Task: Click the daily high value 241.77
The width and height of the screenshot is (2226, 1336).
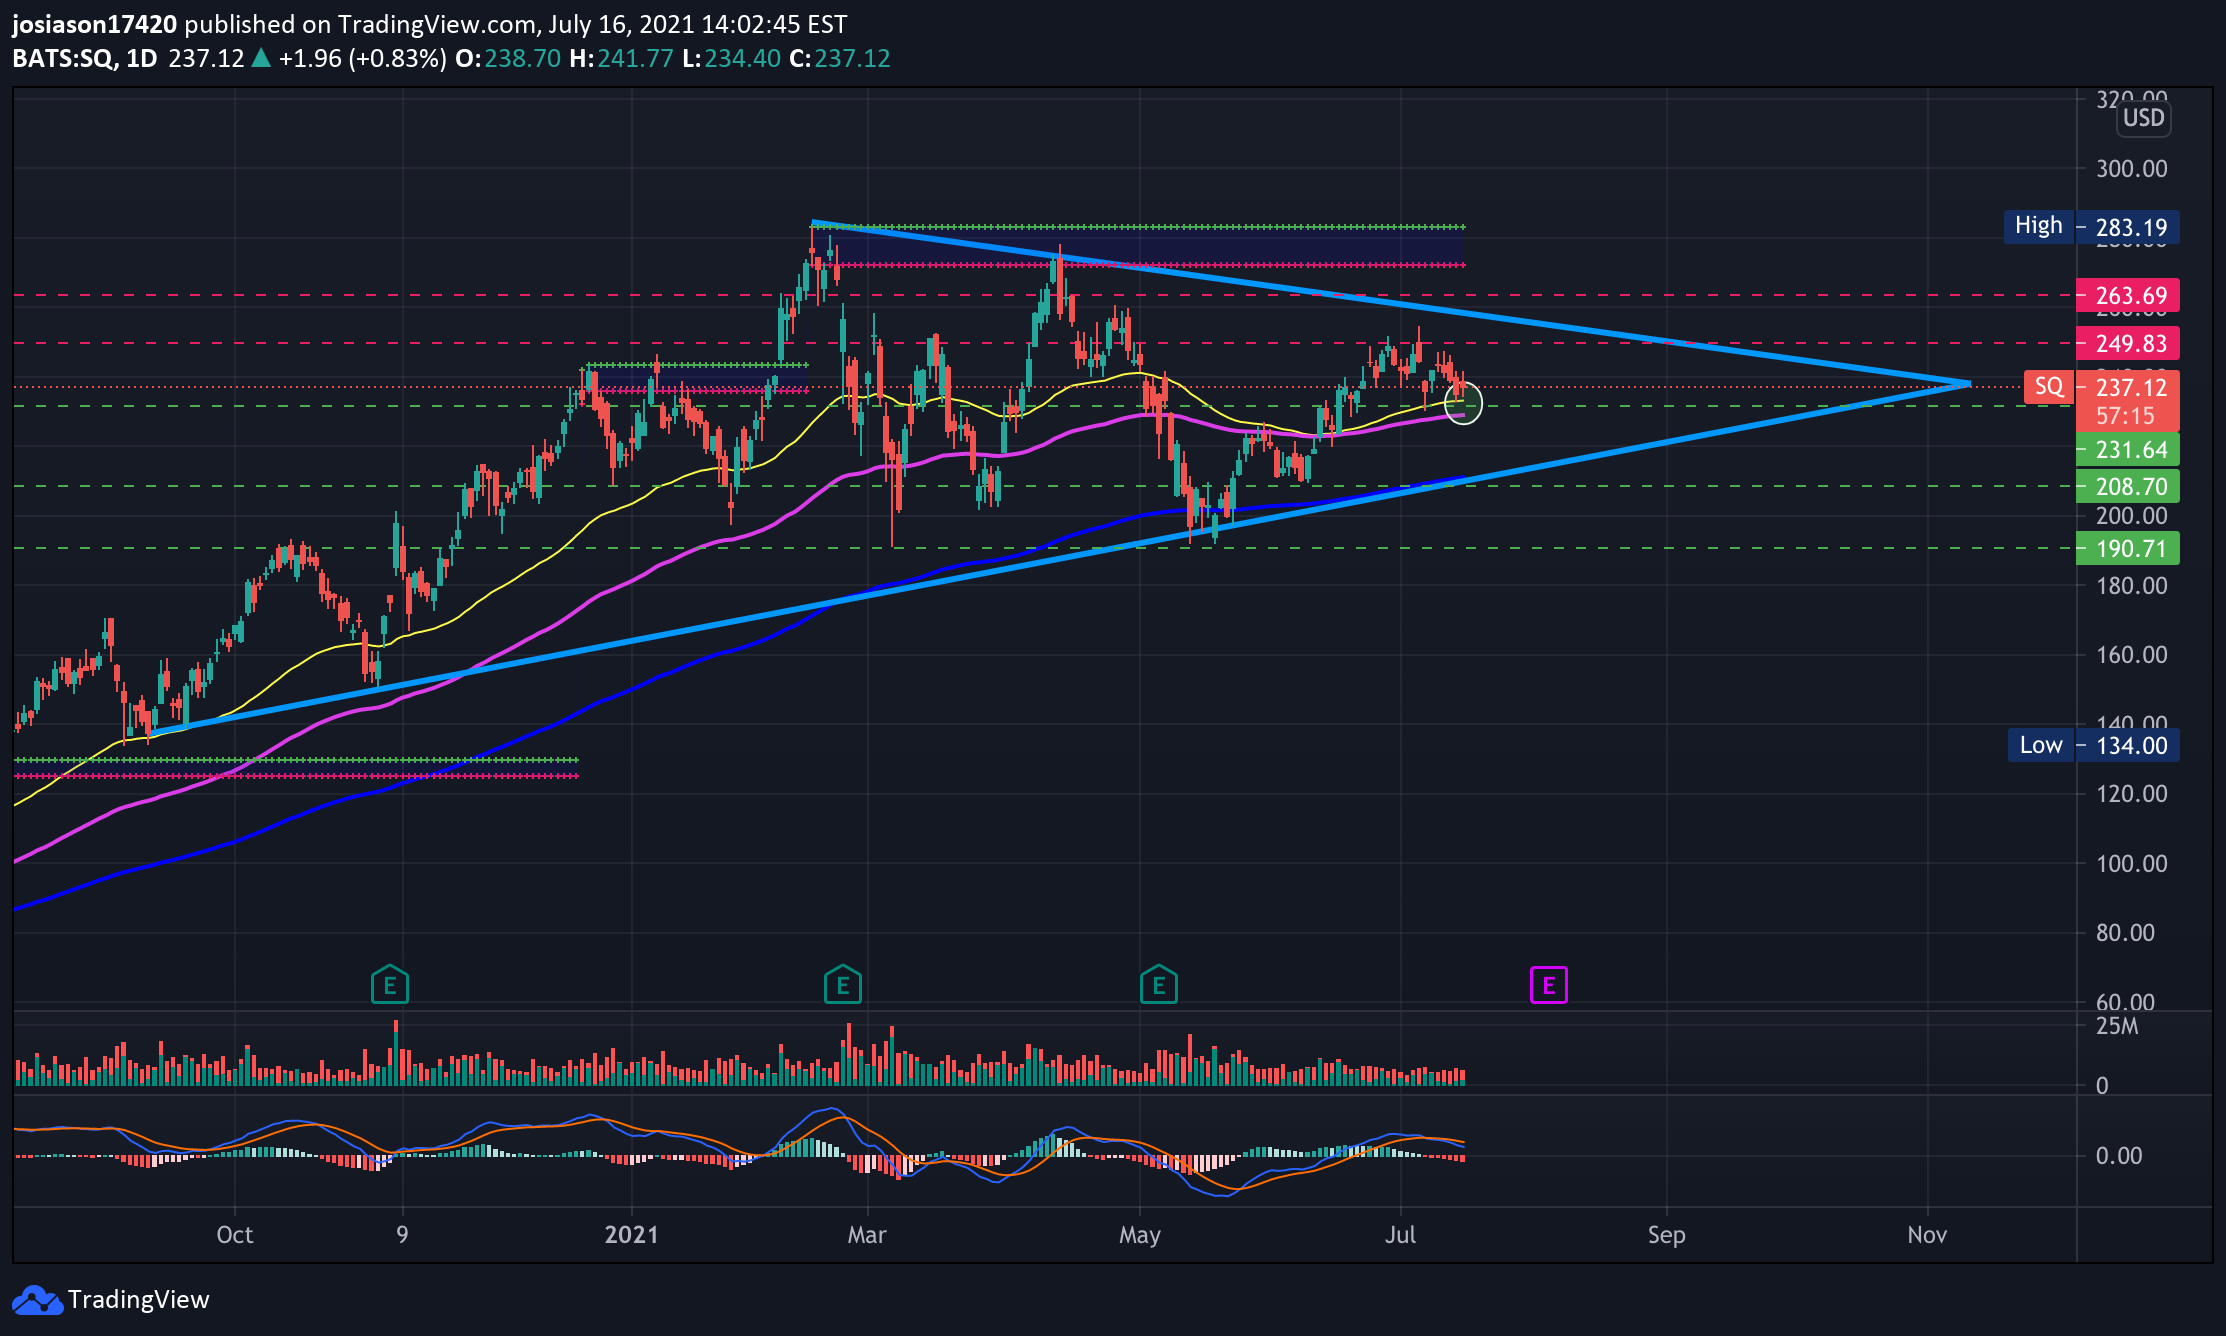Action: [x=636, y=58]
